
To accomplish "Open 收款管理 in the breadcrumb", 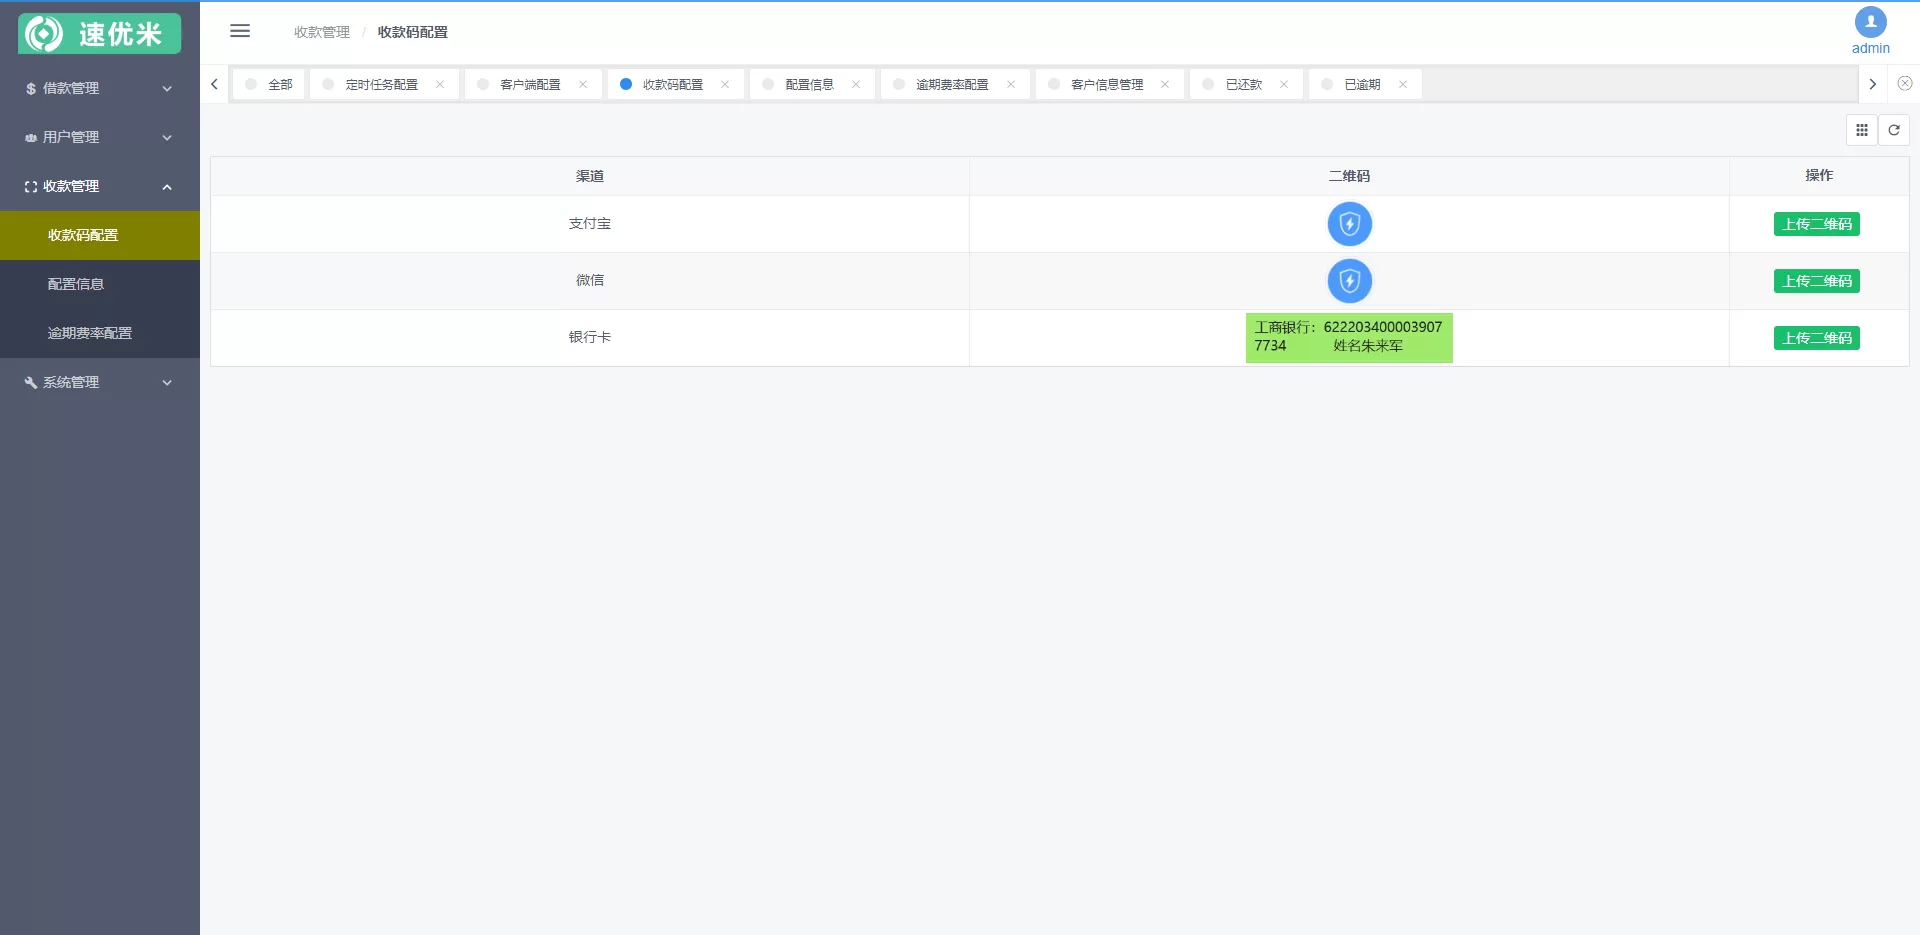I will [322, 31].
